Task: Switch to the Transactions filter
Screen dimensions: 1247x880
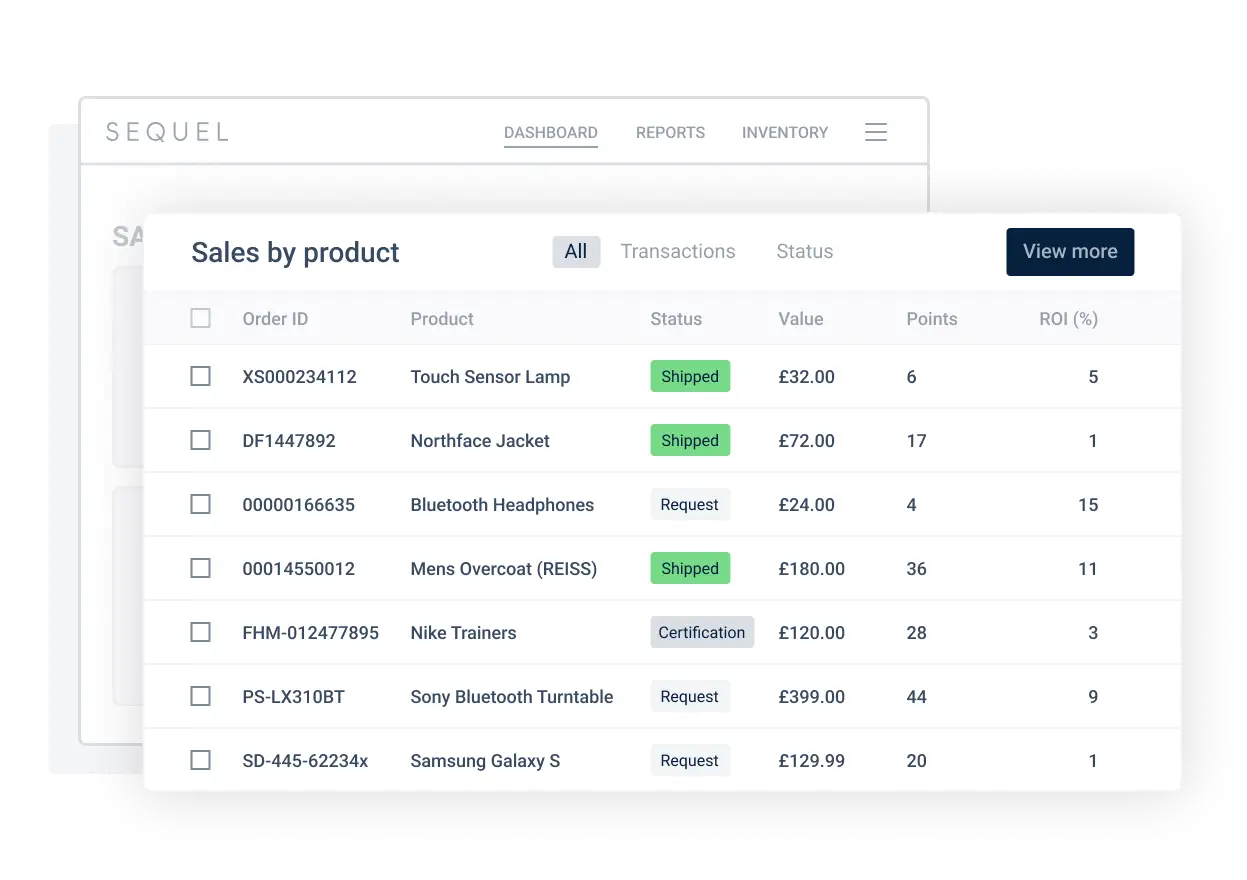Action: pyautogui.click(x=678, y=251)
